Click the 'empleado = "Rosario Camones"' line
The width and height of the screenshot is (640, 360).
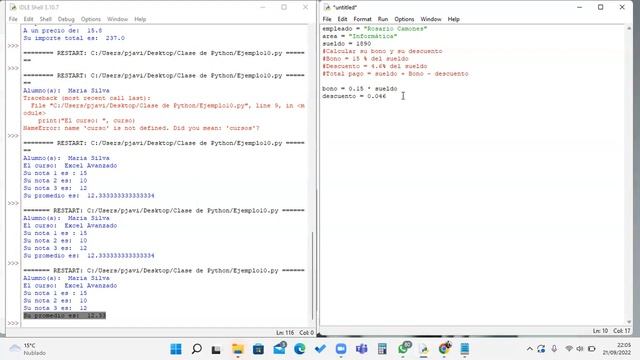375,29
